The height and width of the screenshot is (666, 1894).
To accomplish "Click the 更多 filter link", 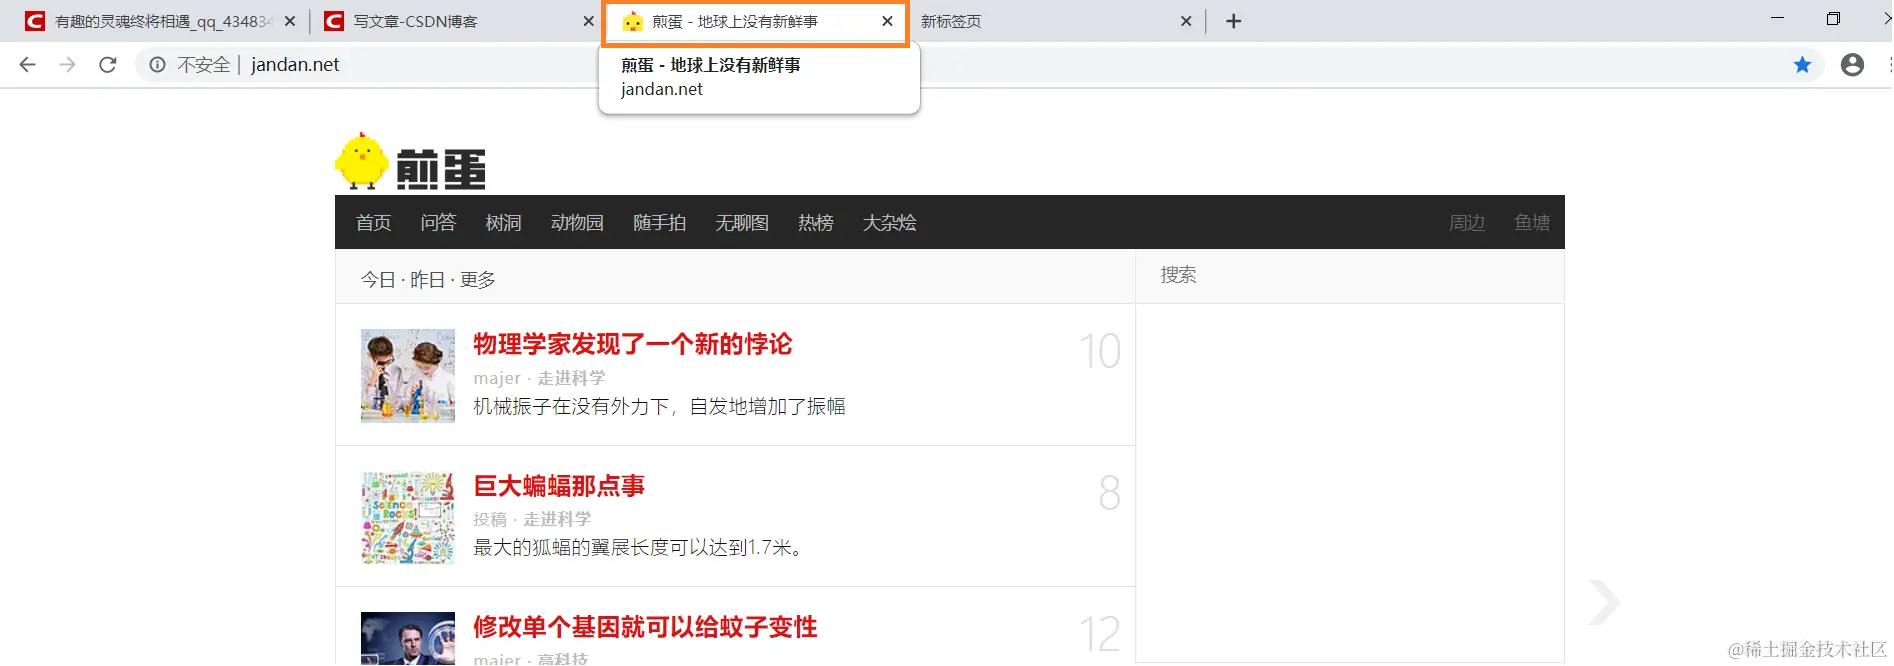I will coord(477,280).
